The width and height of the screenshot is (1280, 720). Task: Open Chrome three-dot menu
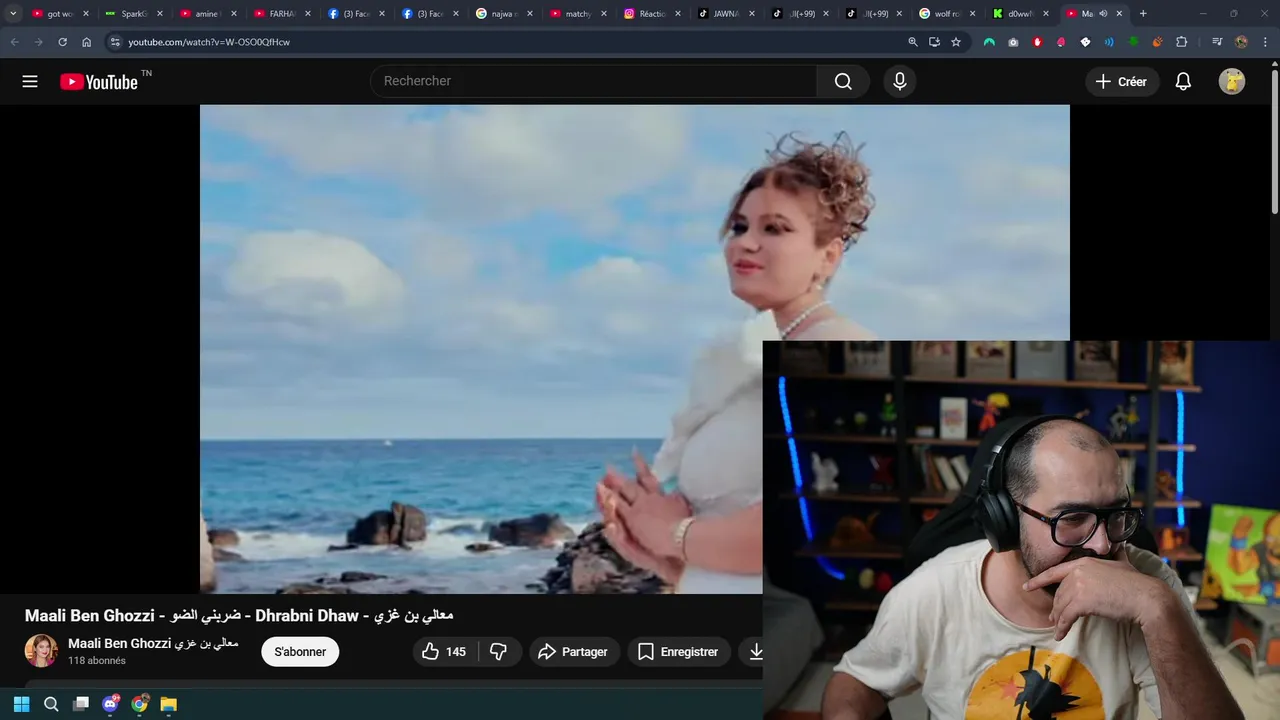click(x=1265, y=42)
